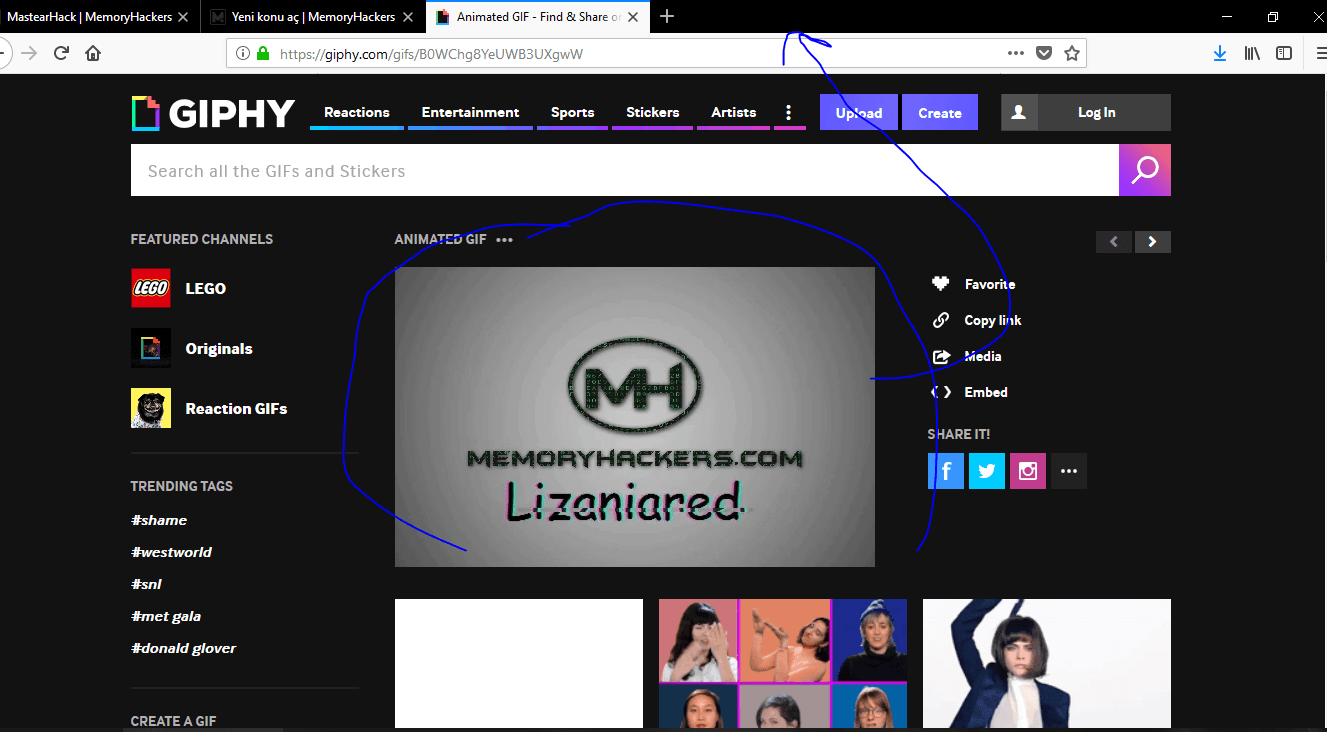Click the user avatar icon
This screenshot has height=732, width=1327.
pyautogui.click(x=1019, y=113)
